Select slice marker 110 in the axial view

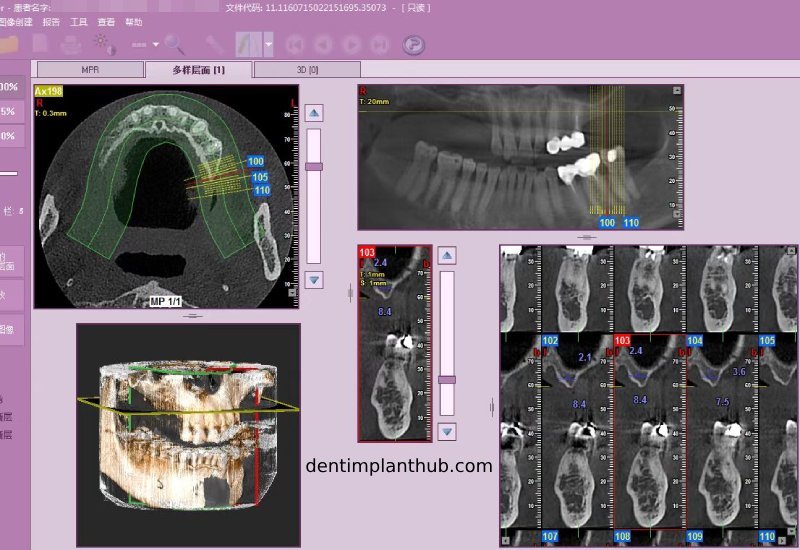coord(262,190)
